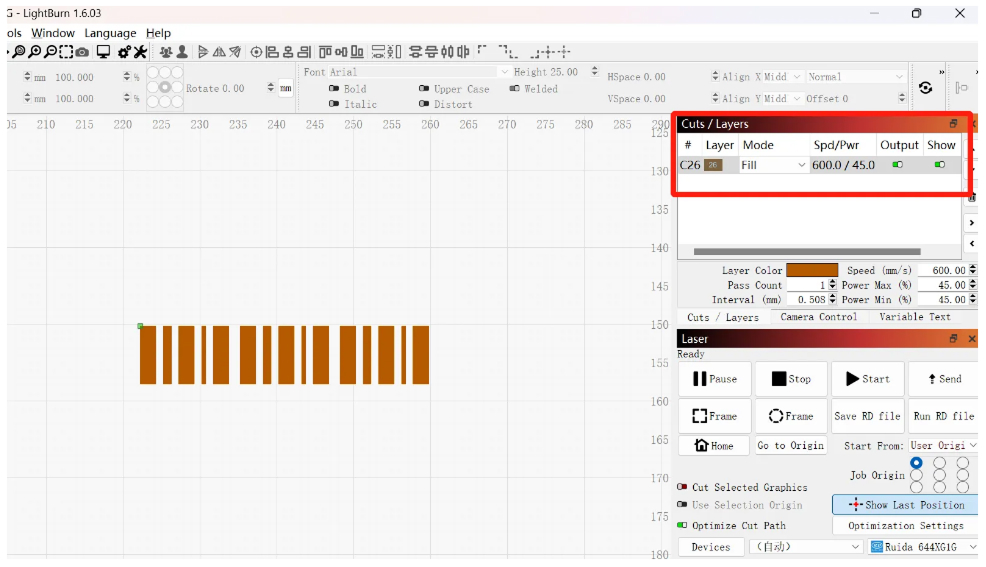
Task: Switch to the Camera Control tab
Action: pyautogui.click(x=819, y=317)
